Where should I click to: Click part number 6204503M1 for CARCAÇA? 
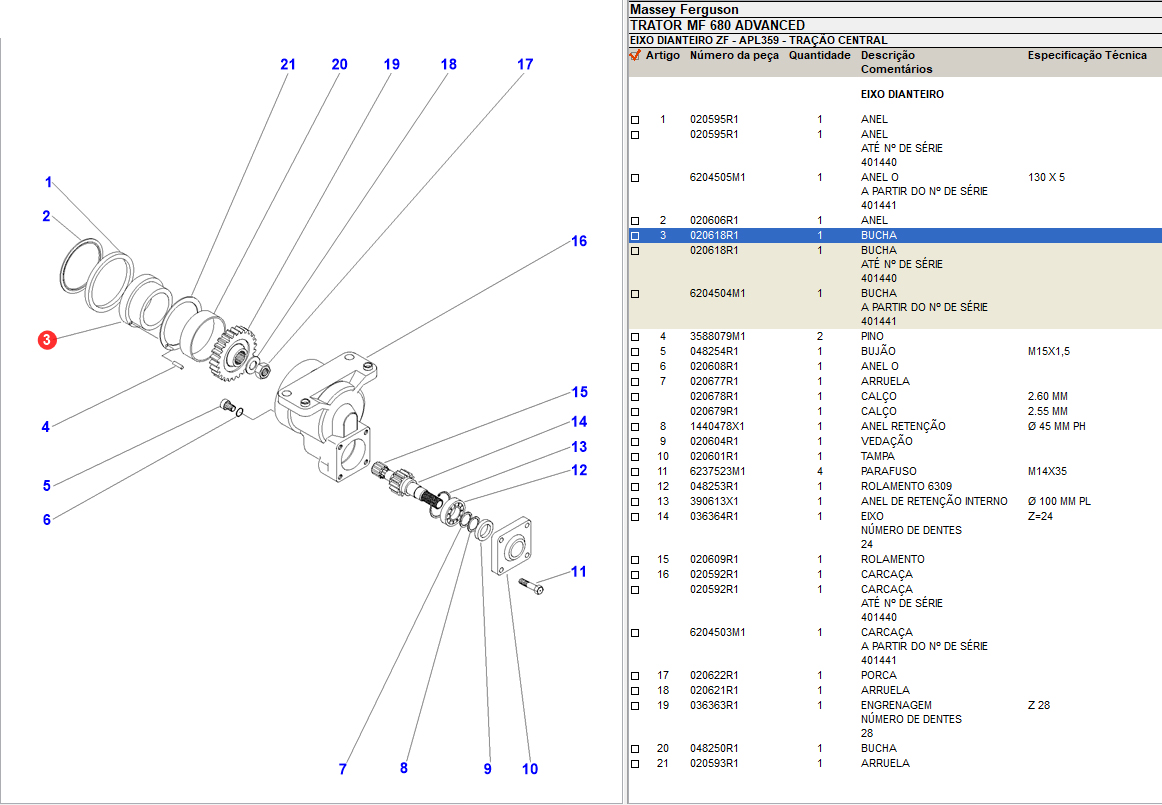(717, 632)
